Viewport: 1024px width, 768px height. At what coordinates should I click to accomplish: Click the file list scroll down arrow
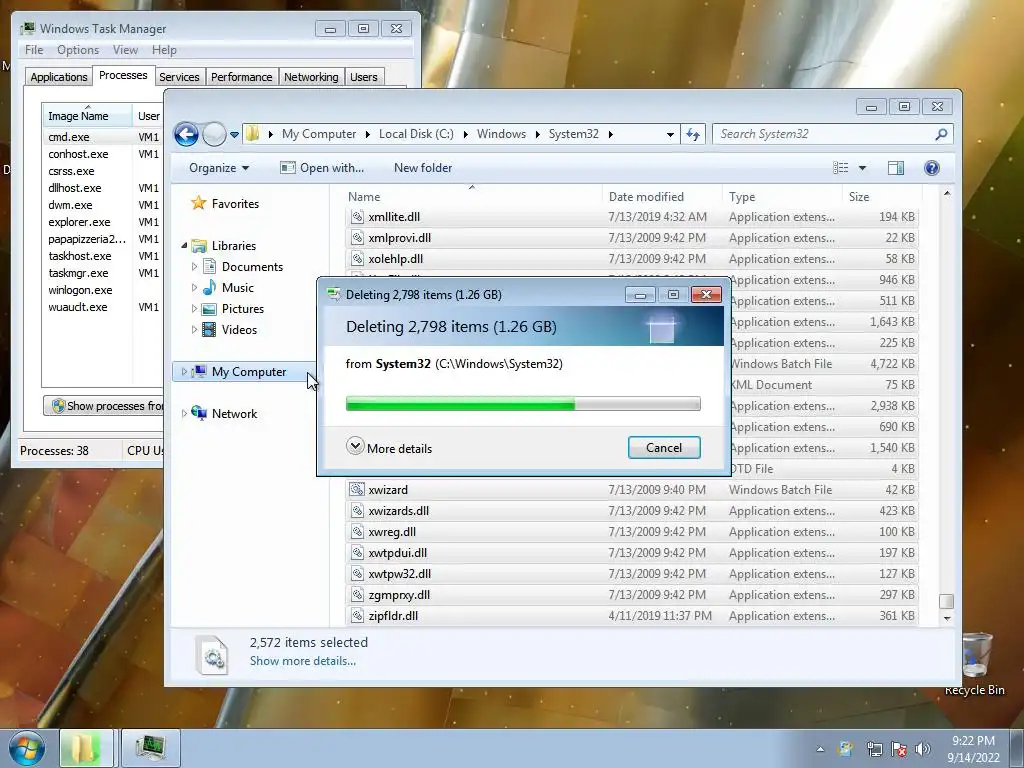tap(946, 618)
